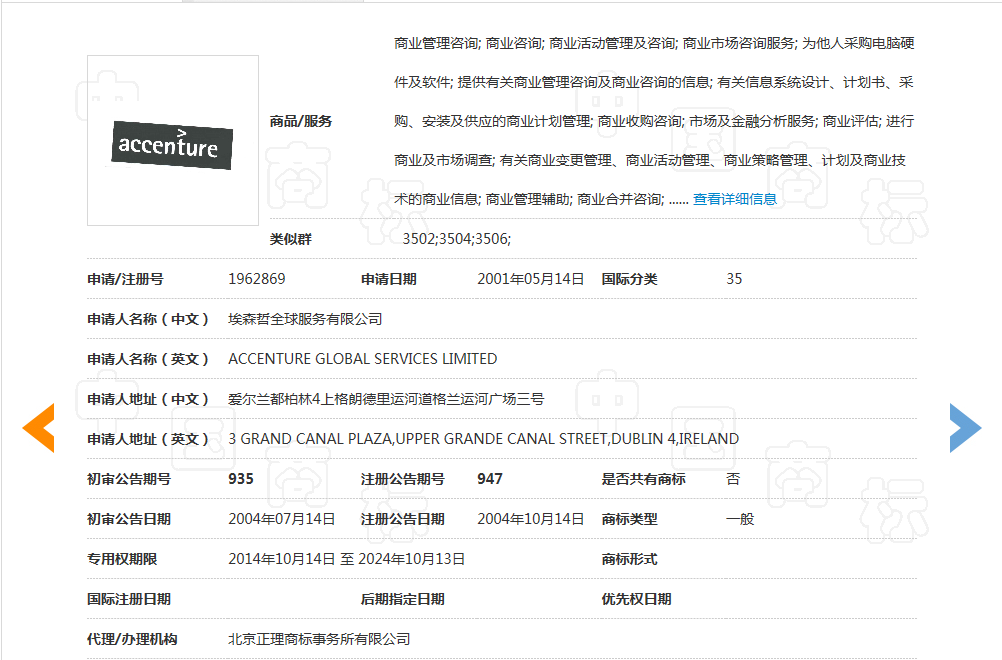1002x660 pixels.
Task: Select shared trademark value 否
Action: (733, 479)
